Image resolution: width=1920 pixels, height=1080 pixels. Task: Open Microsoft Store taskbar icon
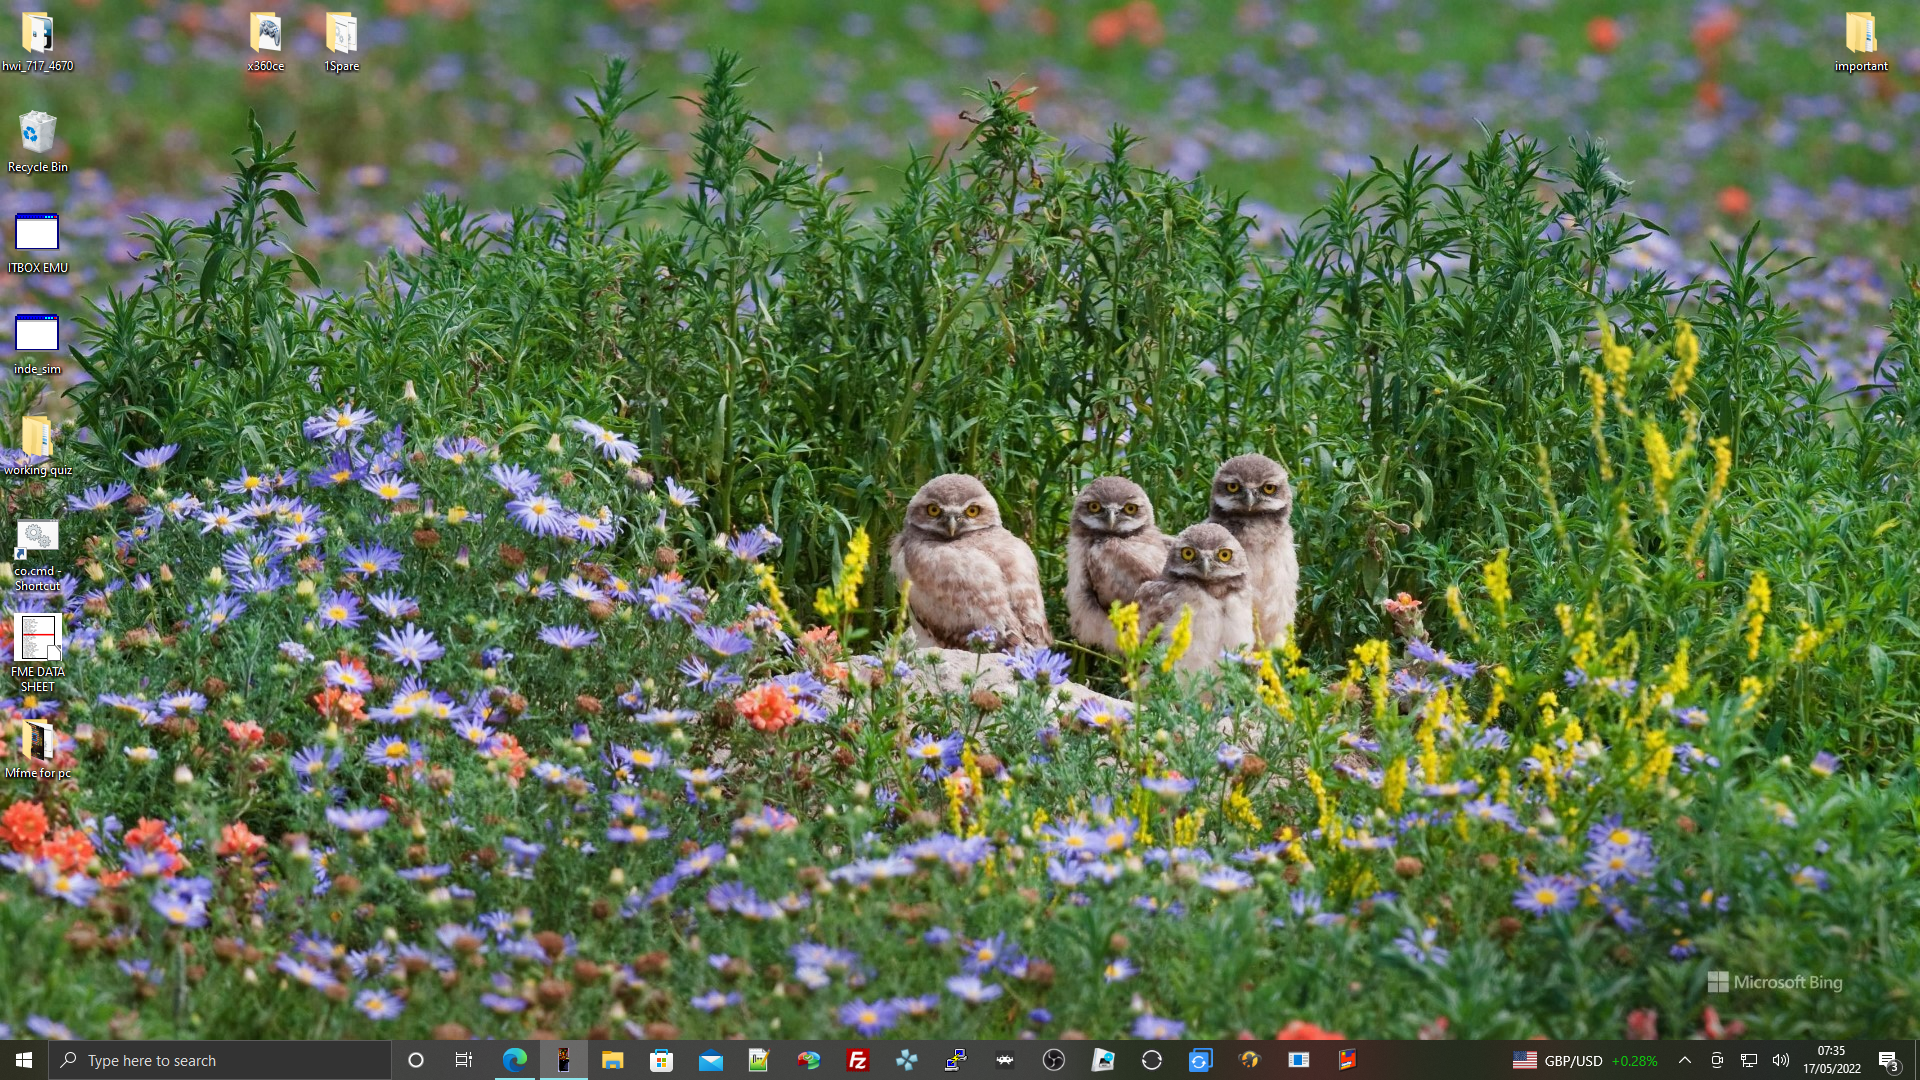tap(661, 1060)
